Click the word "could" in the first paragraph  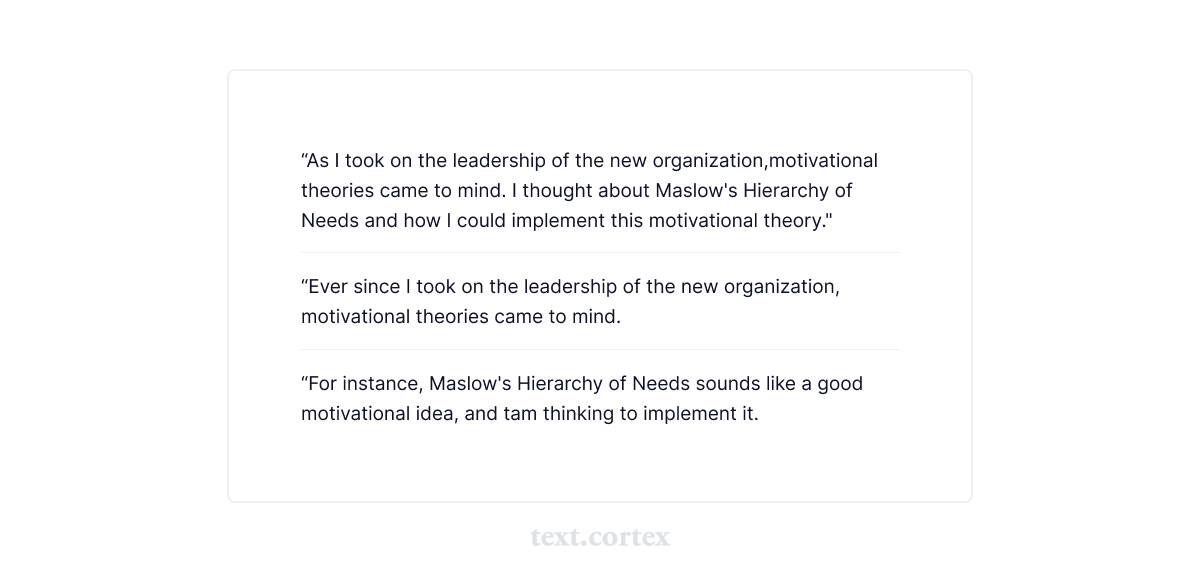pos(481,221)
